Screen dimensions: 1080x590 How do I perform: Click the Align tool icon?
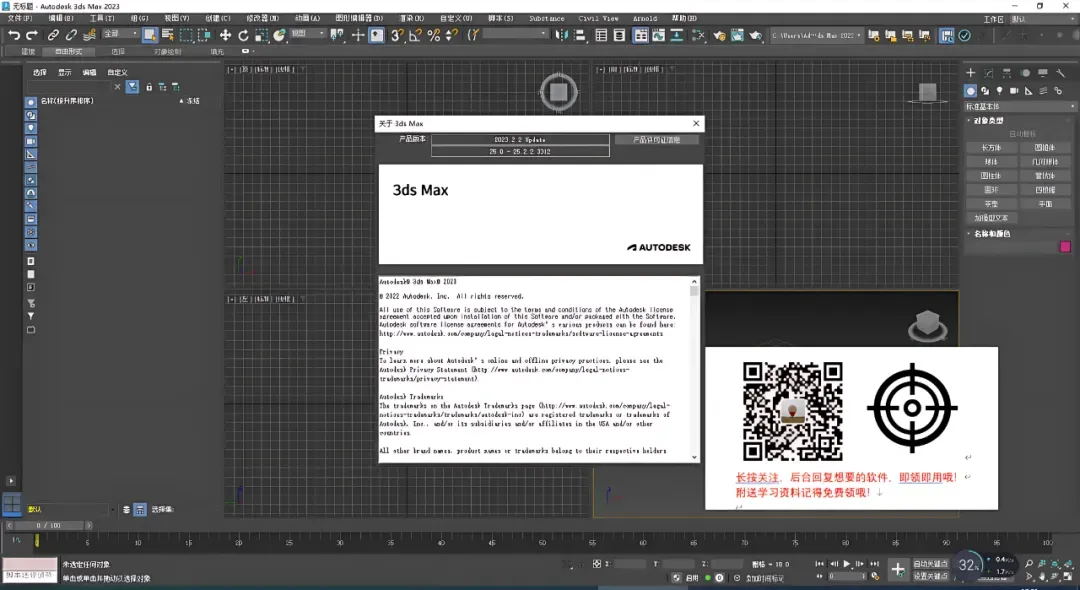579,35
